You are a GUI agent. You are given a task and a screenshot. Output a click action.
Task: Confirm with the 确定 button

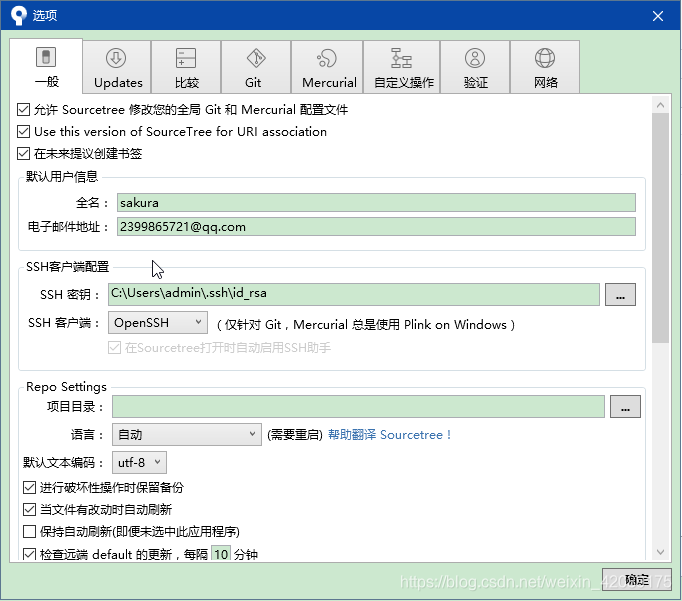(x=637, y=579)
